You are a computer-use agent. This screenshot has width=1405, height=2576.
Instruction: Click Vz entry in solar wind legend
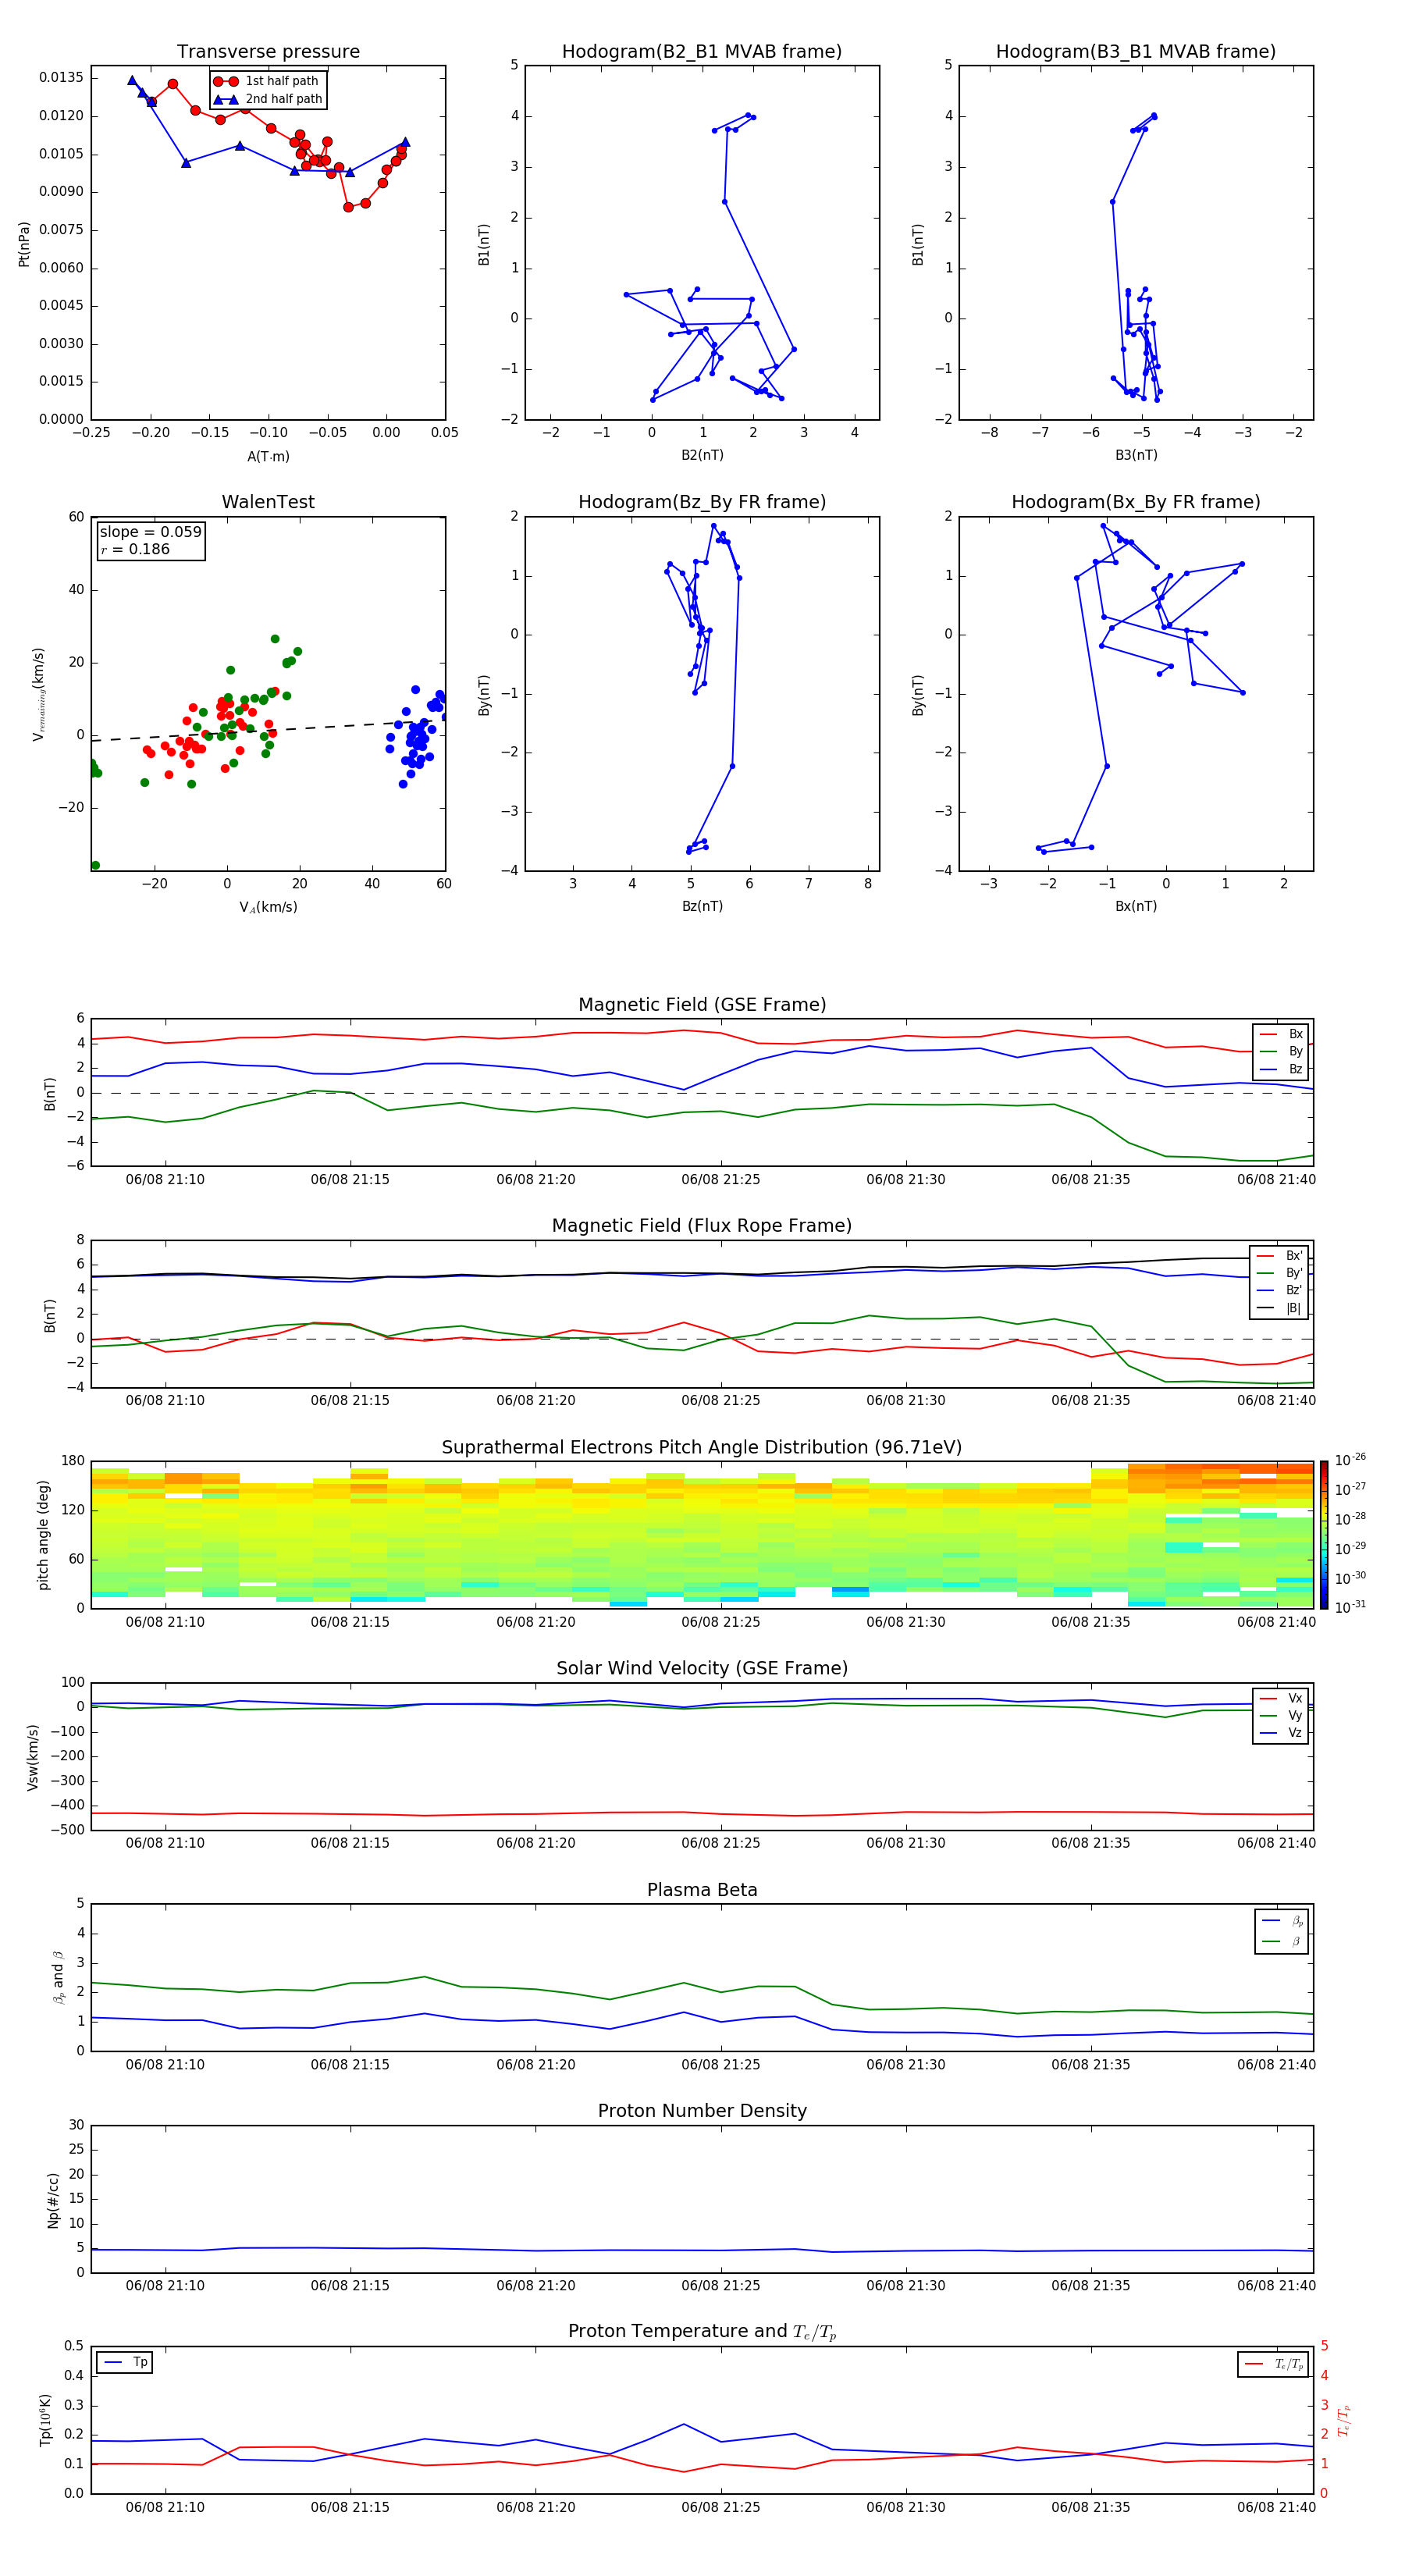pos(1282,1733)
